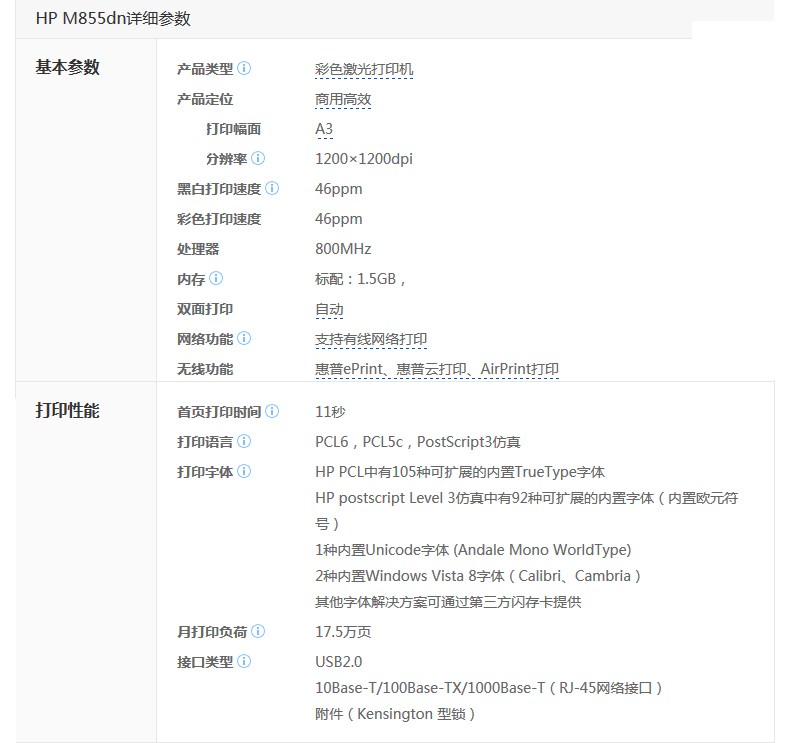Open the 彩色激光打印机 link
This screenshot has height=743, width=790.
(364, 69)
